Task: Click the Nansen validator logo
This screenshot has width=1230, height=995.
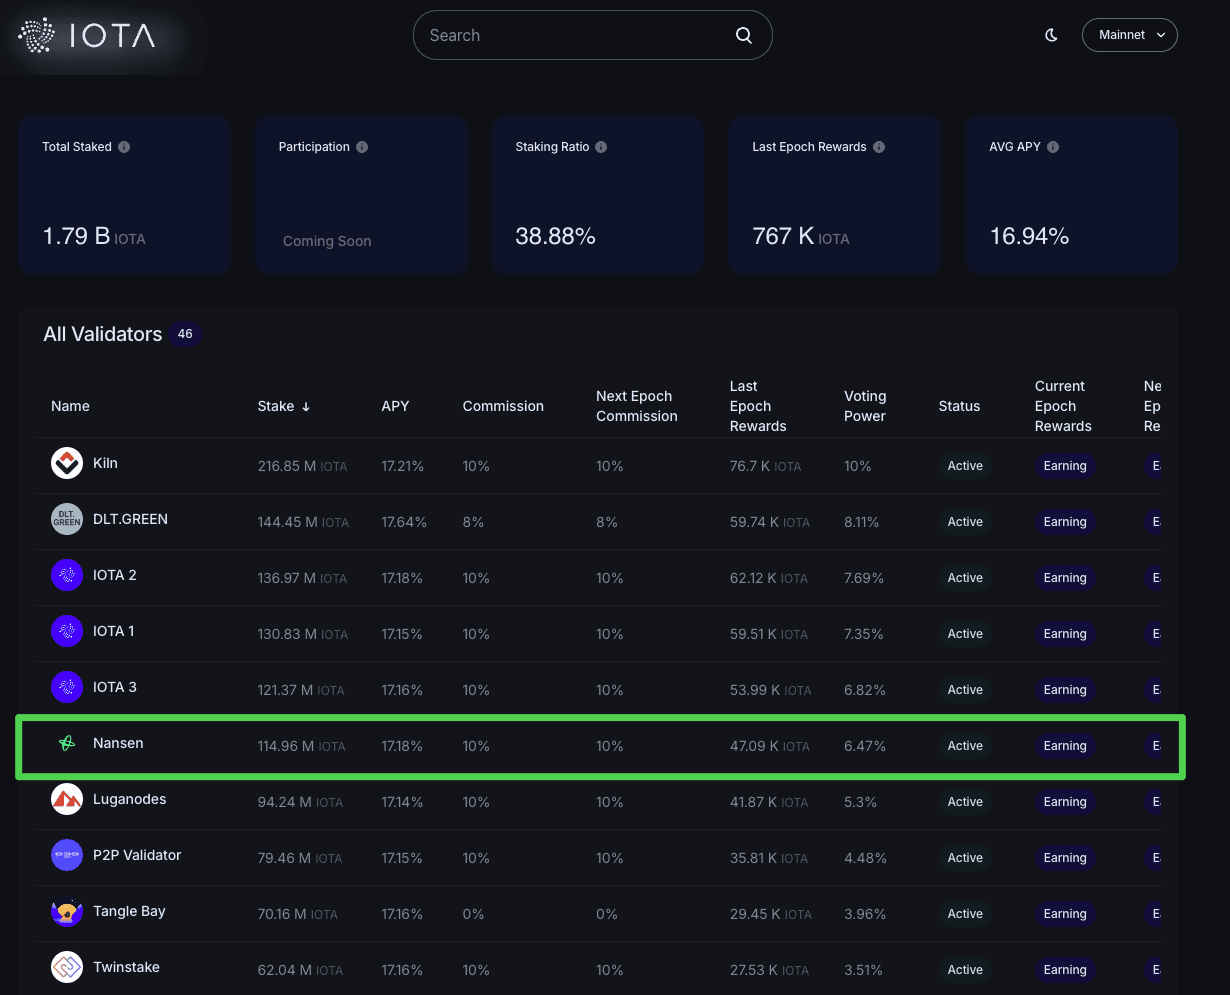Action: [x=67, y=744]
